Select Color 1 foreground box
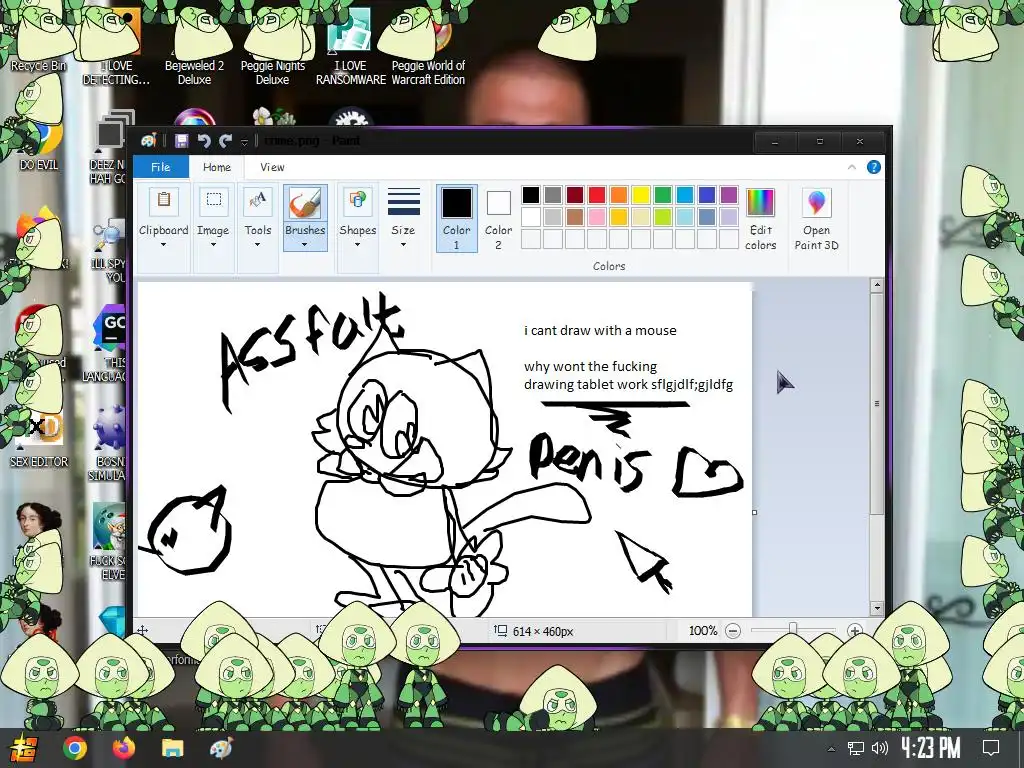The image size is (1024, 768). coord(456,218)
